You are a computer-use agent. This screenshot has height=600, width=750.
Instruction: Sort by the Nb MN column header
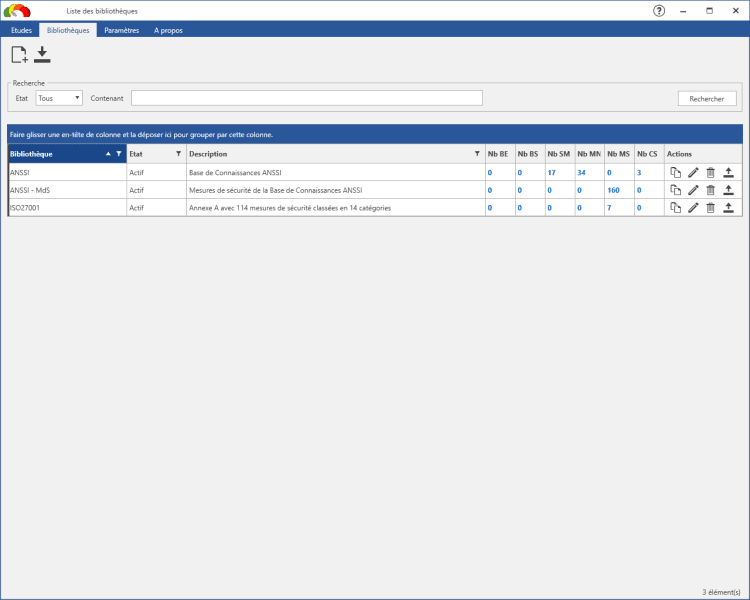point(590,154)
